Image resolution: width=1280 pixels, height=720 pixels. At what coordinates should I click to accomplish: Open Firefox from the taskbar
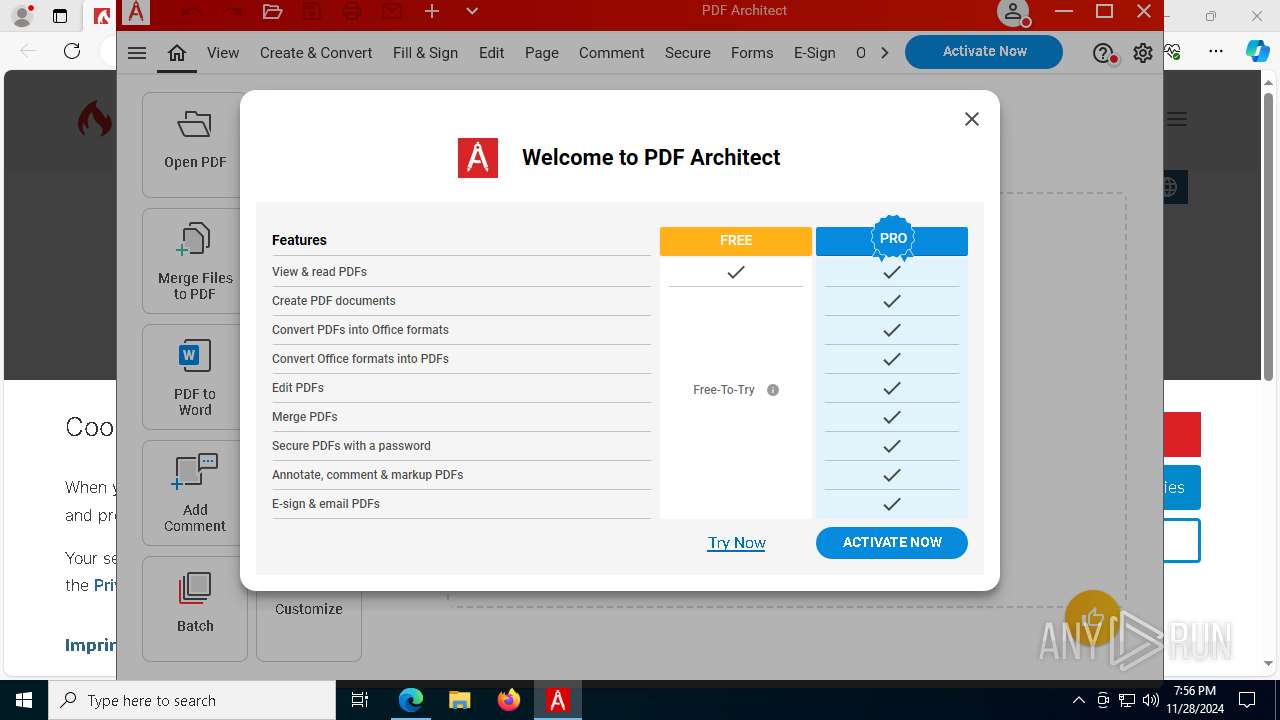click(509, 700)
